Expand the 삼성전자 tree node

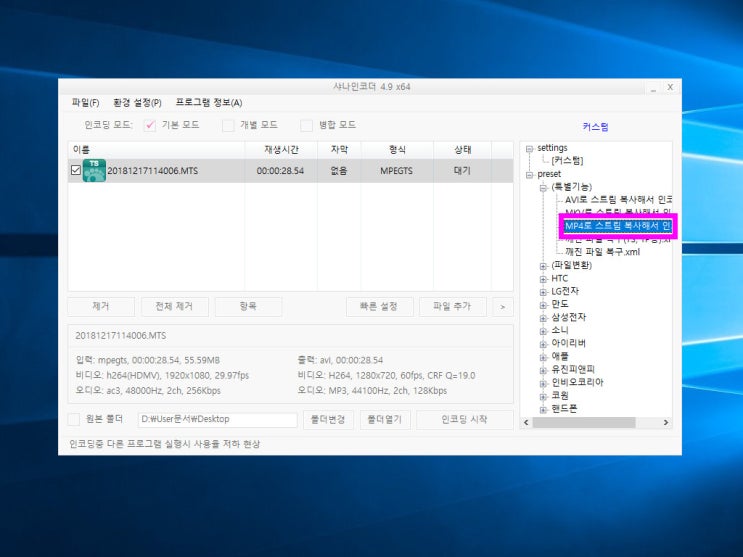point(543,318)
